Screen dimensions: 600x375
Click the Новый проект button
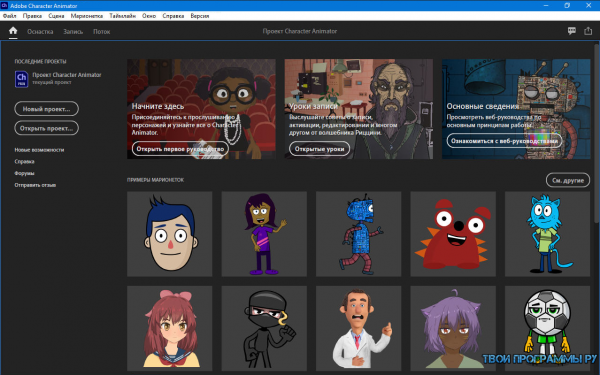pos(46,109)
